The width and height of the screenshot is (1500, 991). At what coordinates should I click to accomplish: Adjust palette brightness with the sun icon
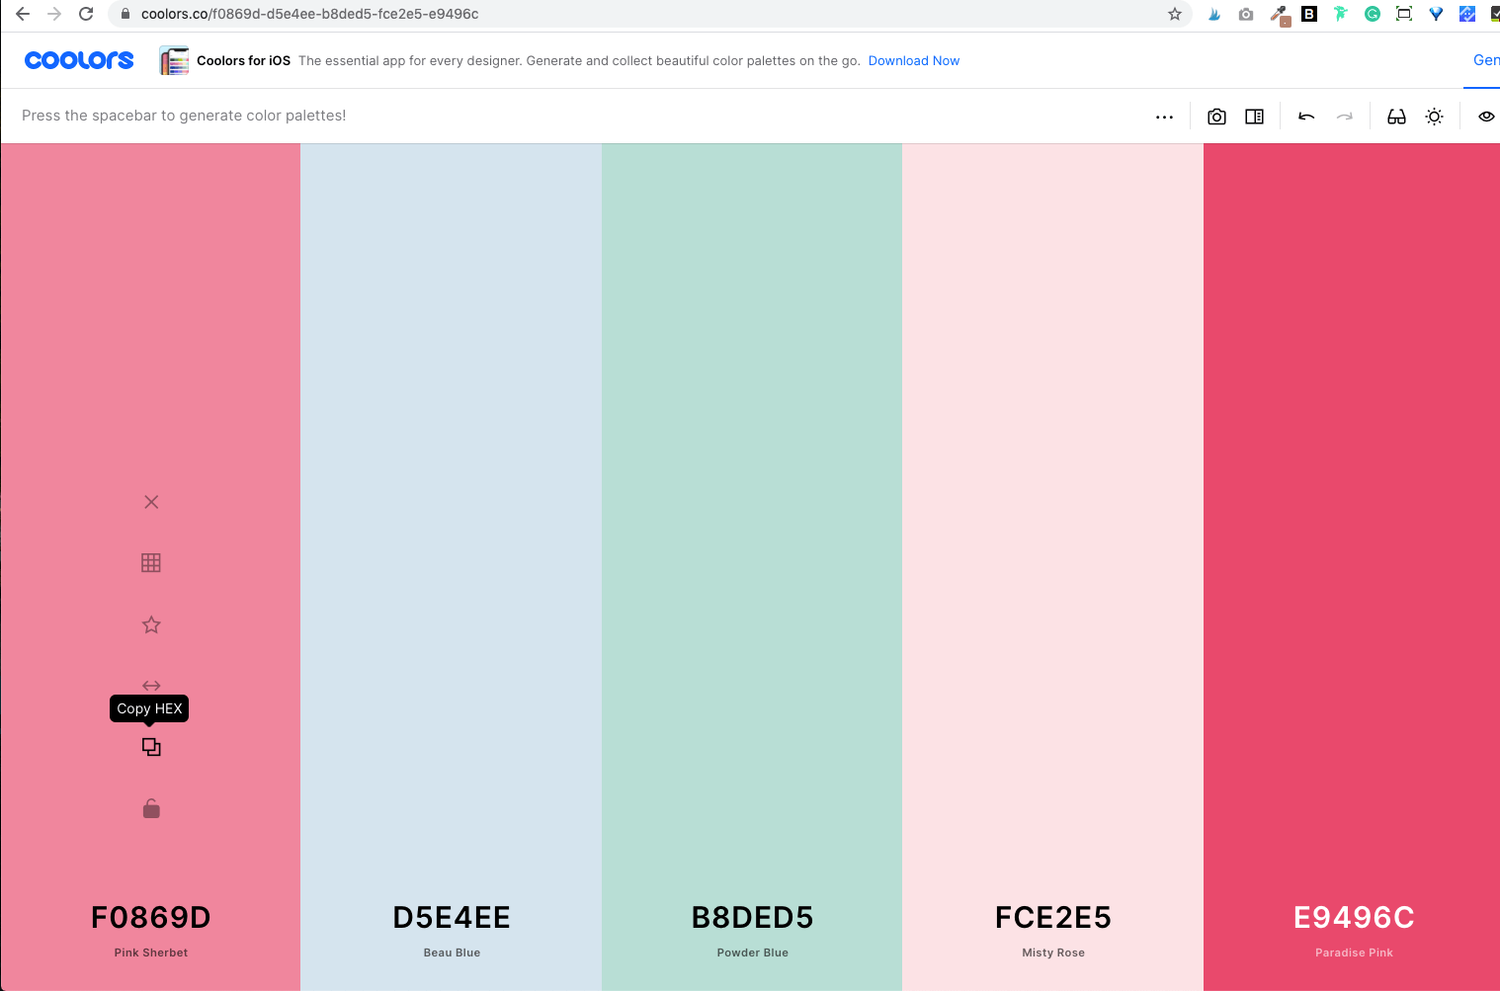[1434, 116]
